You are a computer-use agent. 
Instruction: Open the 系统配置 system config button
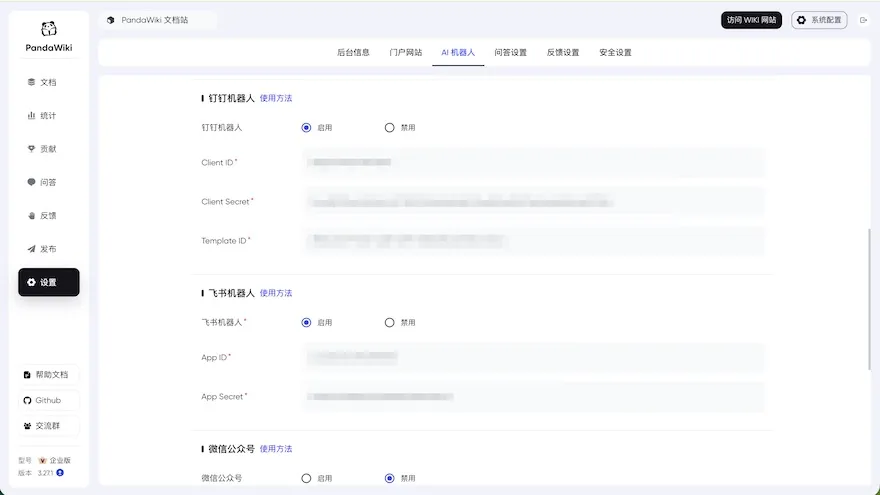pos(819,20)
